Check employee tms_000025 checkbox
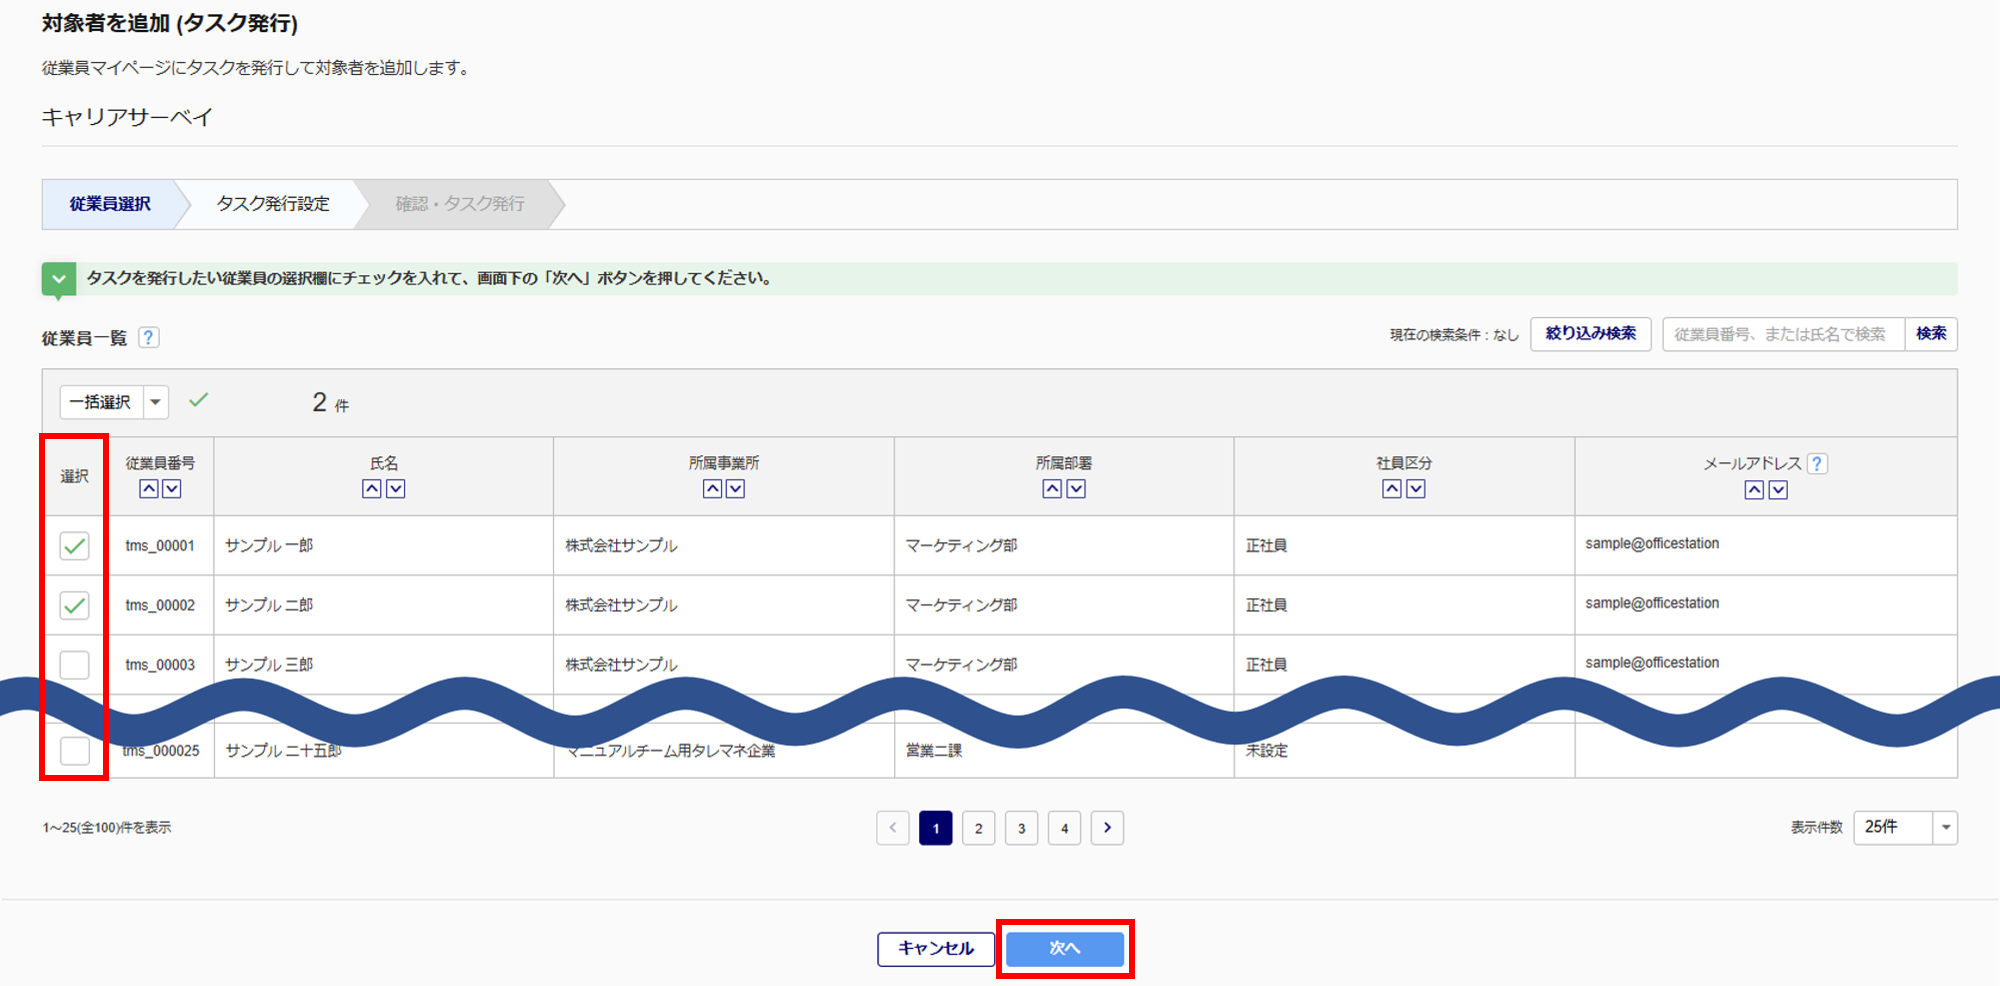Image resolution: width=2000 pixels, height=986 pixels. (75, 751)
